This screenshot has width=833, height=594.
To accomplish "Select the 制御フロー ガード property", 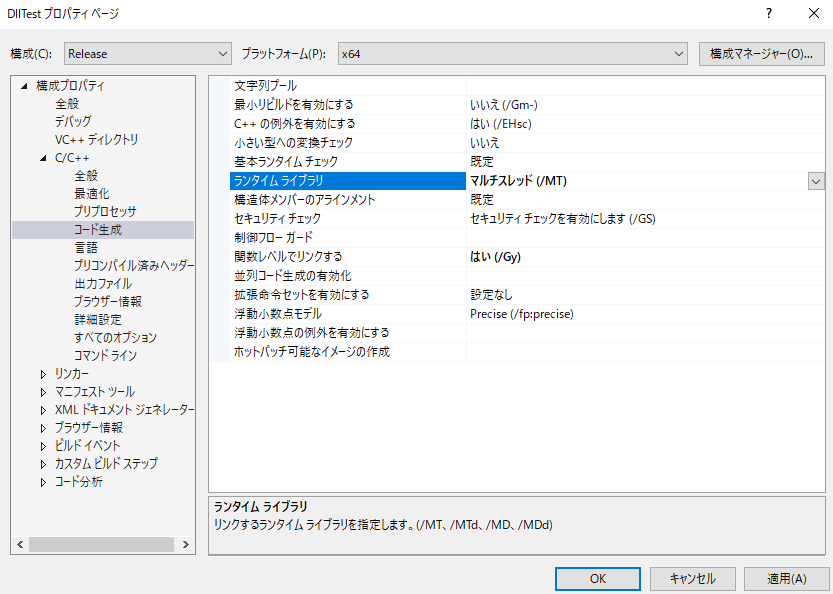I will (x=348, y=237).
